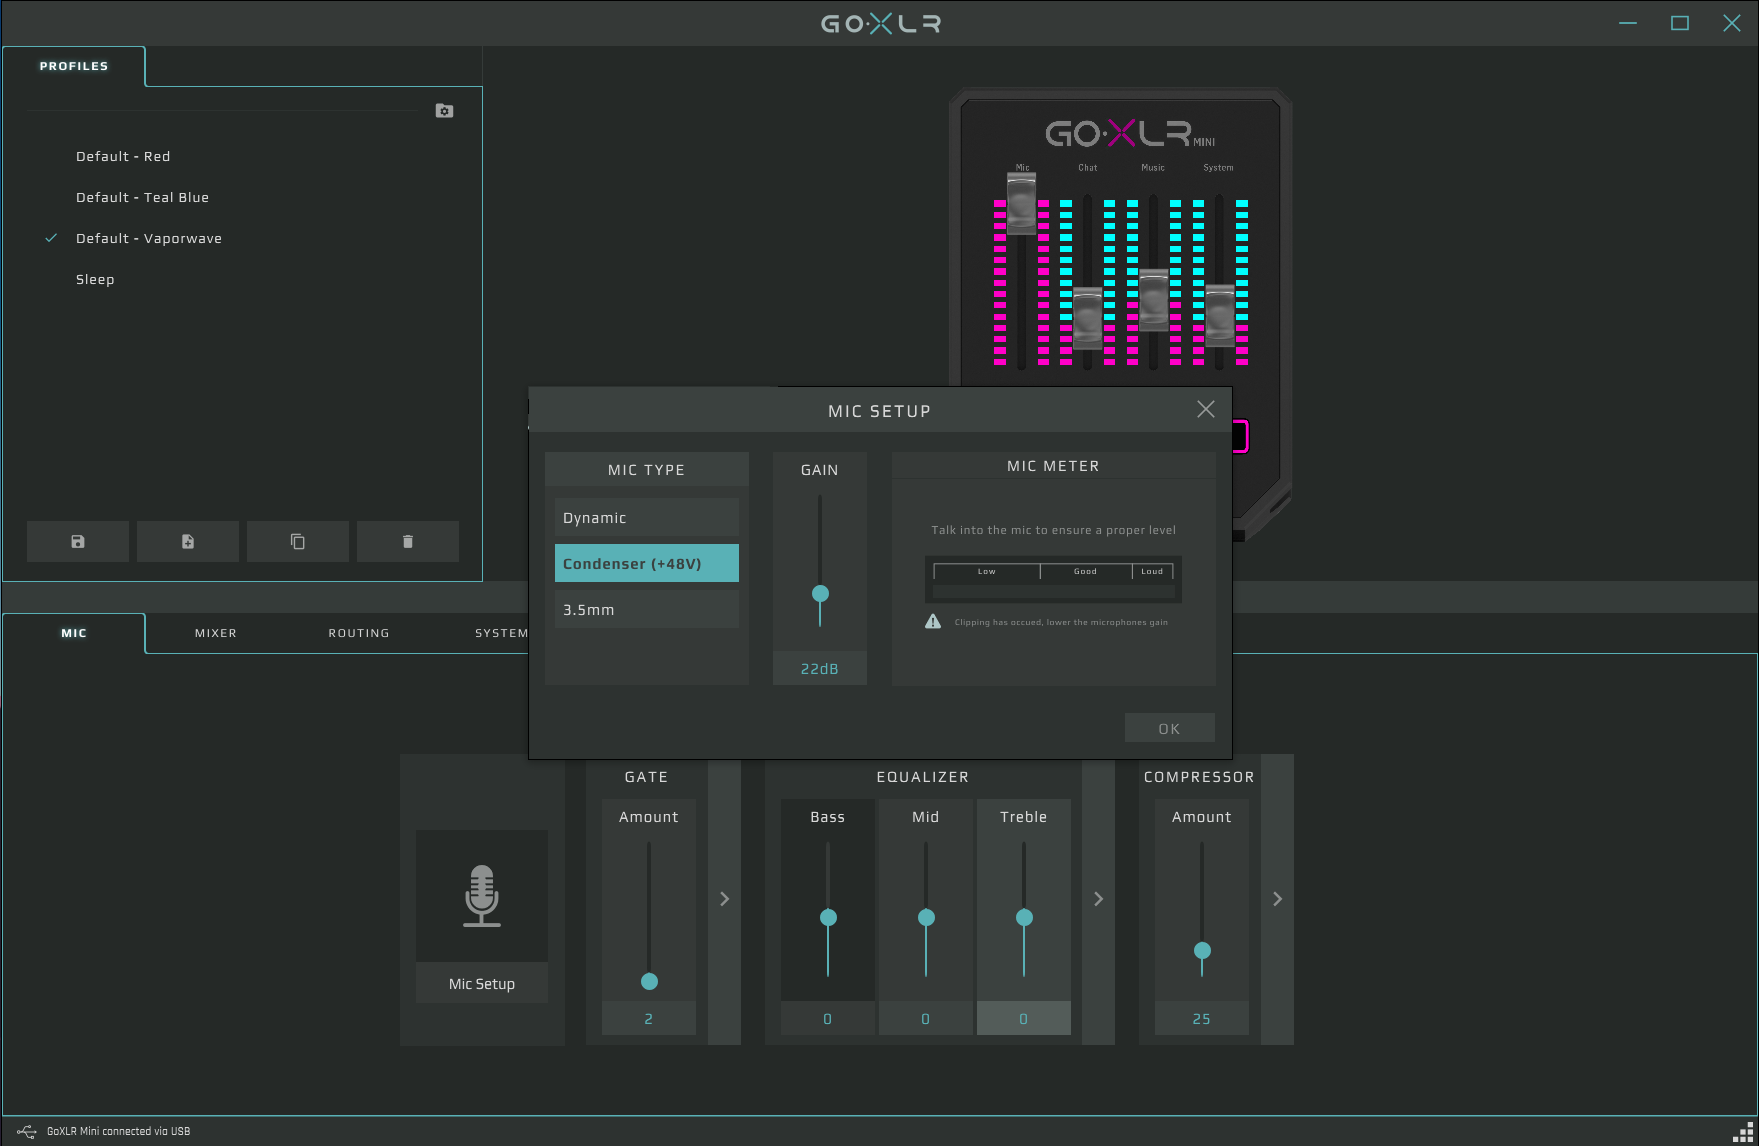1759x1146 pixels.
Task: Switch to the Mic tab
Action: 74,633
